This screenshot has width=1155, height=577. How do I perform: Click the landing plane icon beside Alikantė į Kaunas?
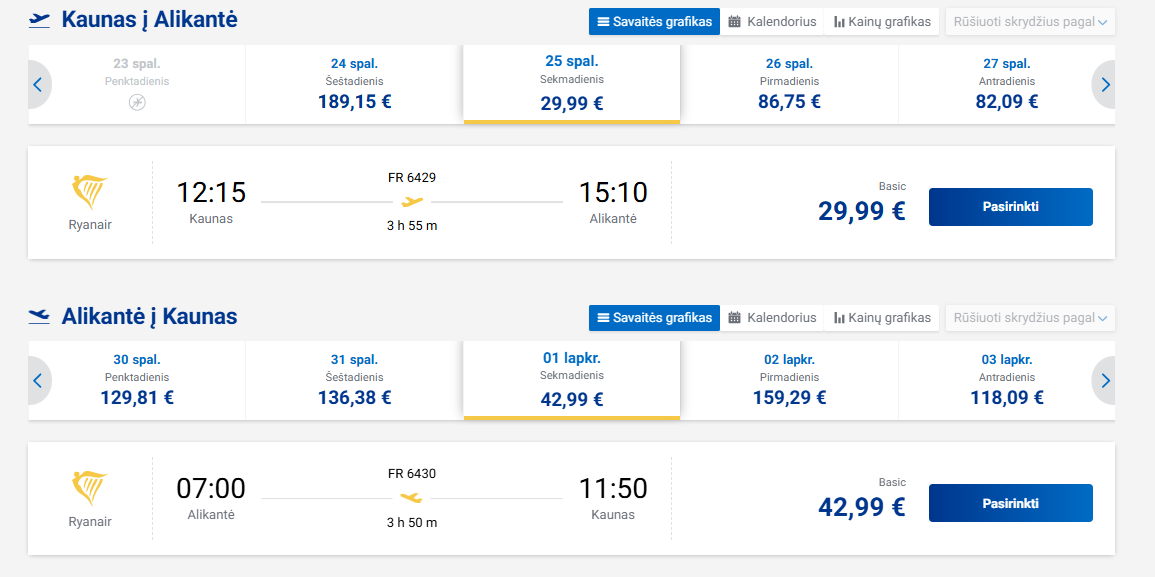coord(39,317)
